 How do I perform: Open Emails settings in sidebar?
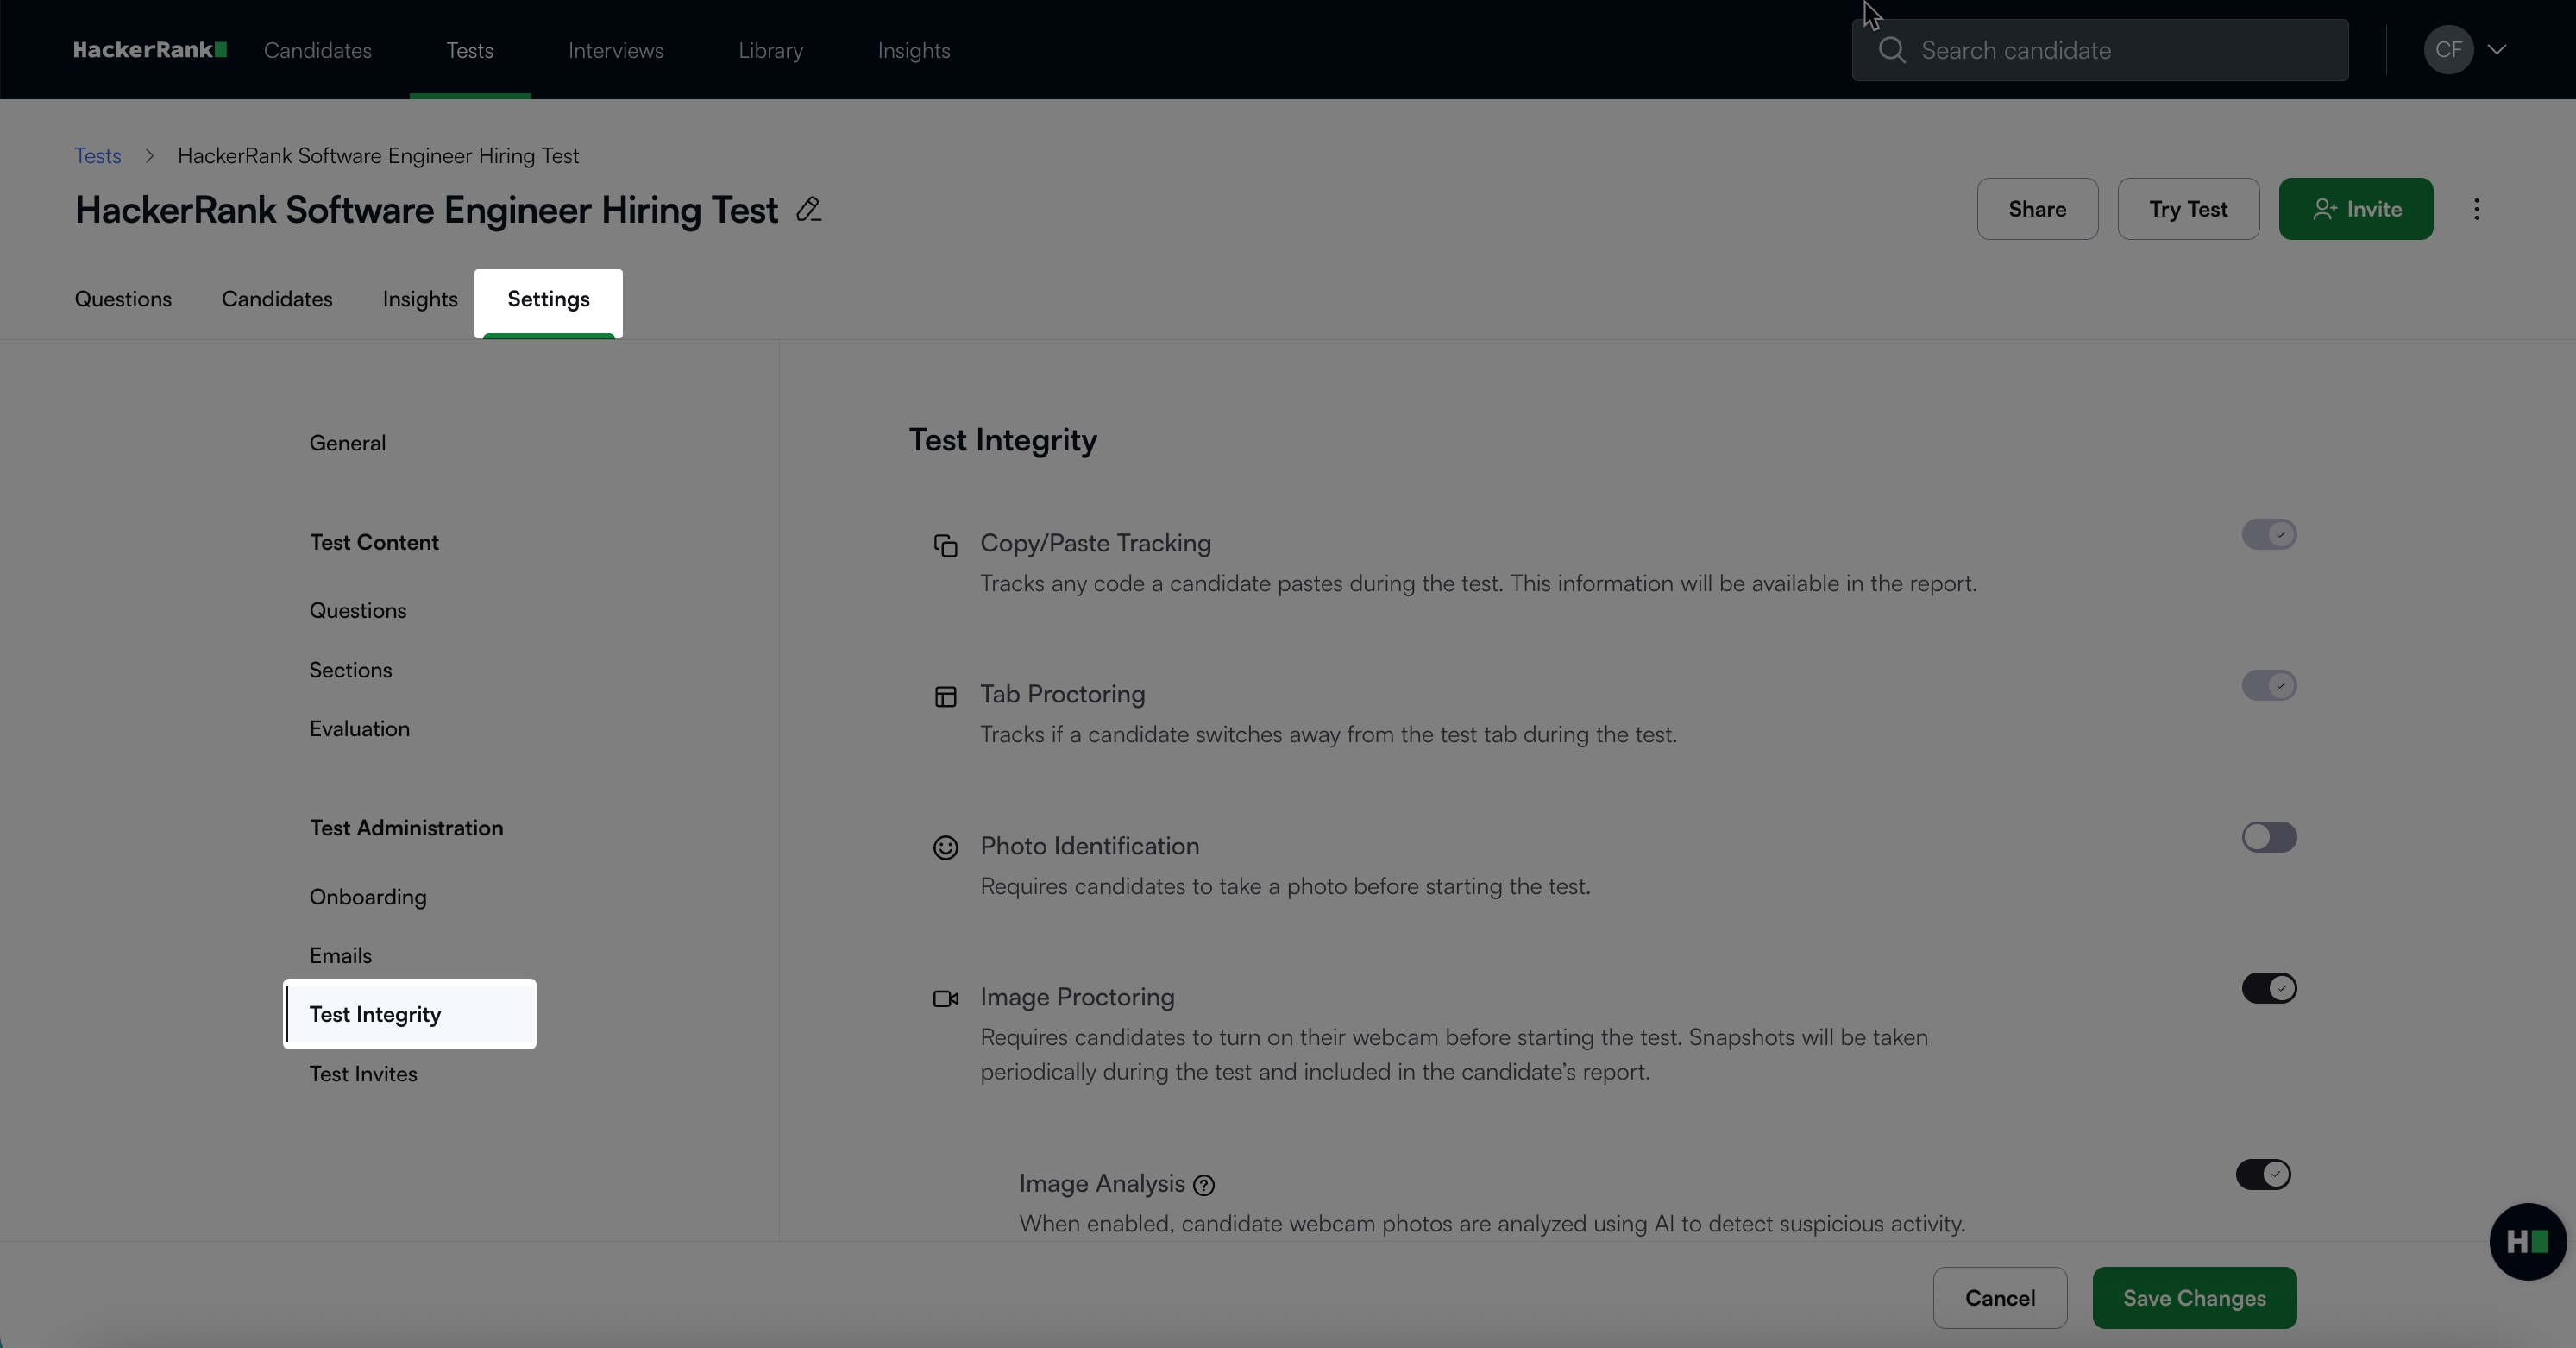340,956
